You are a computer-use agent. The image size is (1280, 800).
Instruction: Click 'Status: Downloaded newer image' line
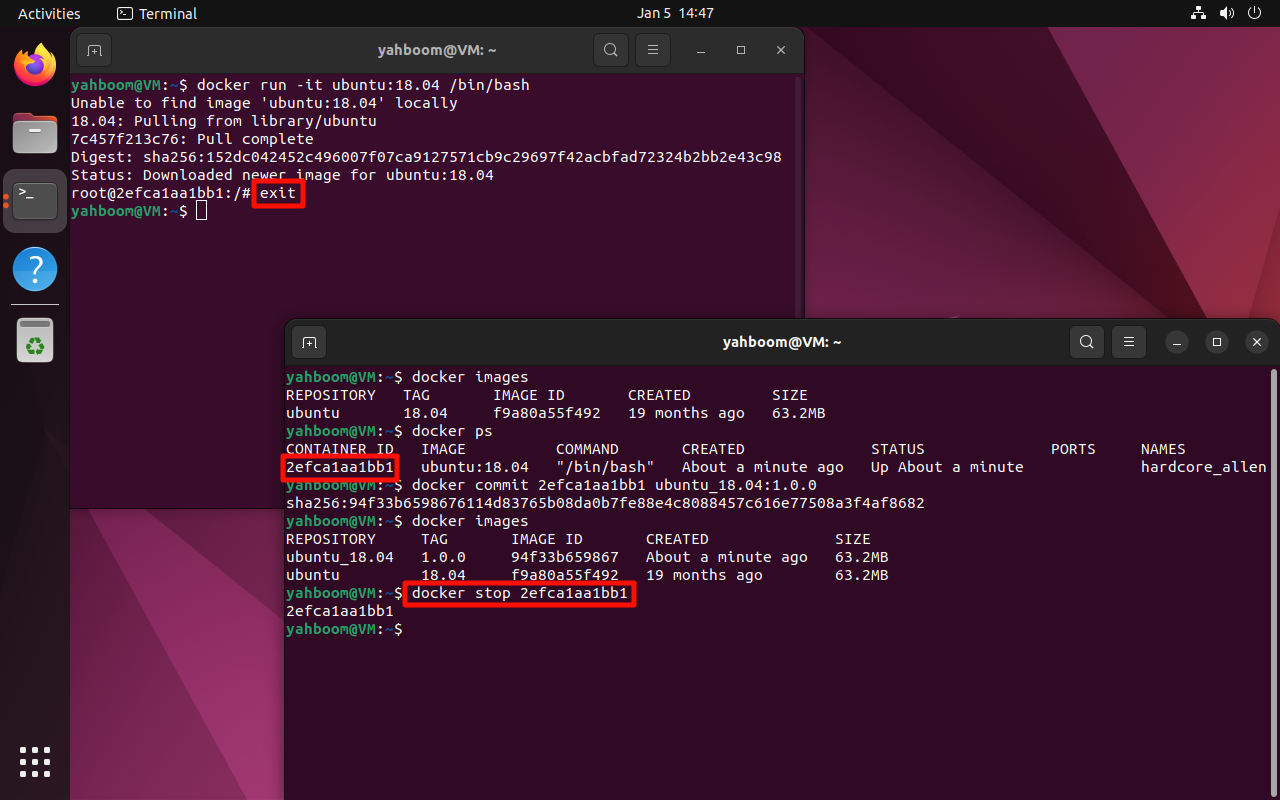[282, 175]
